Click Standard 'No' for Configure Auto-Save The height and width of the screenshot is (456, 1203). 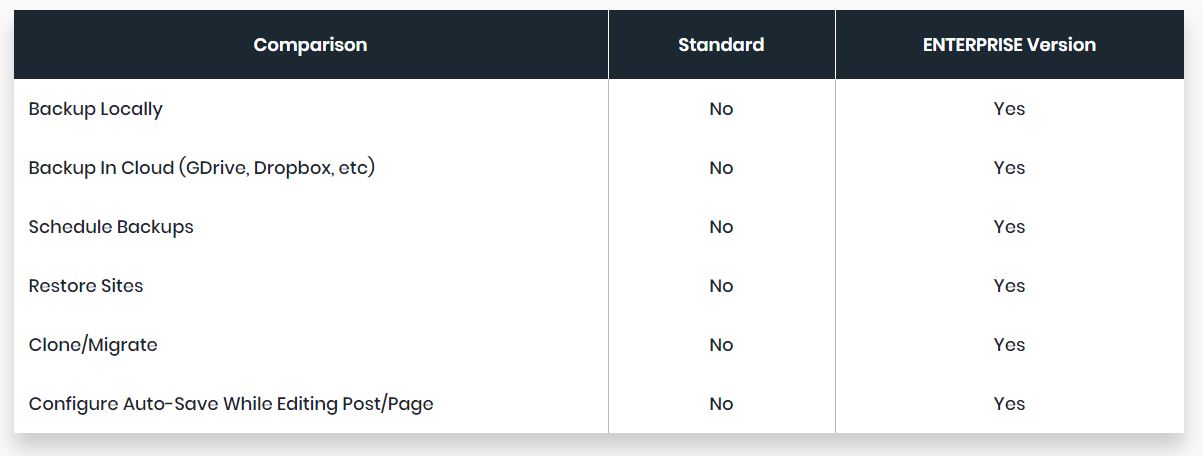point(721,404)
